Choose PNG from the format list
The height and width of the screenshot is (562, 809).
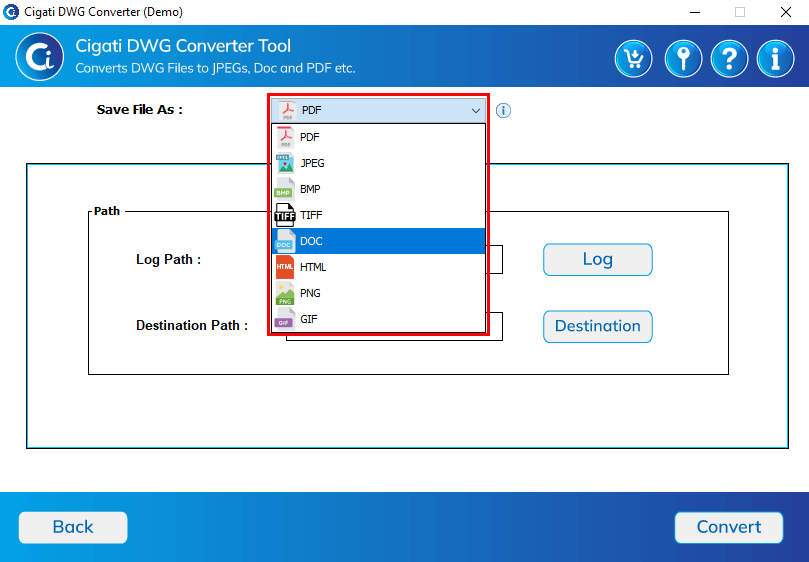pos(379,293)
